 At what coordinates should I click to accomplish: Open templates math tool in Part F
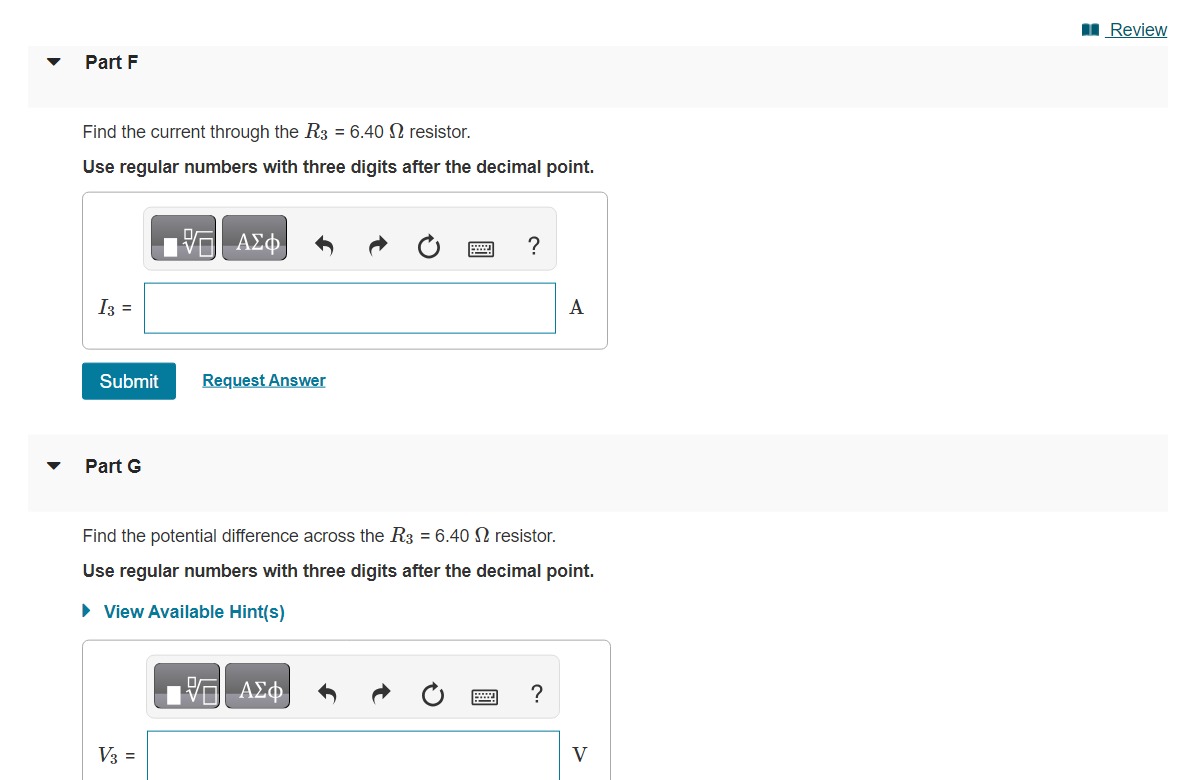[x=183, y=238]
